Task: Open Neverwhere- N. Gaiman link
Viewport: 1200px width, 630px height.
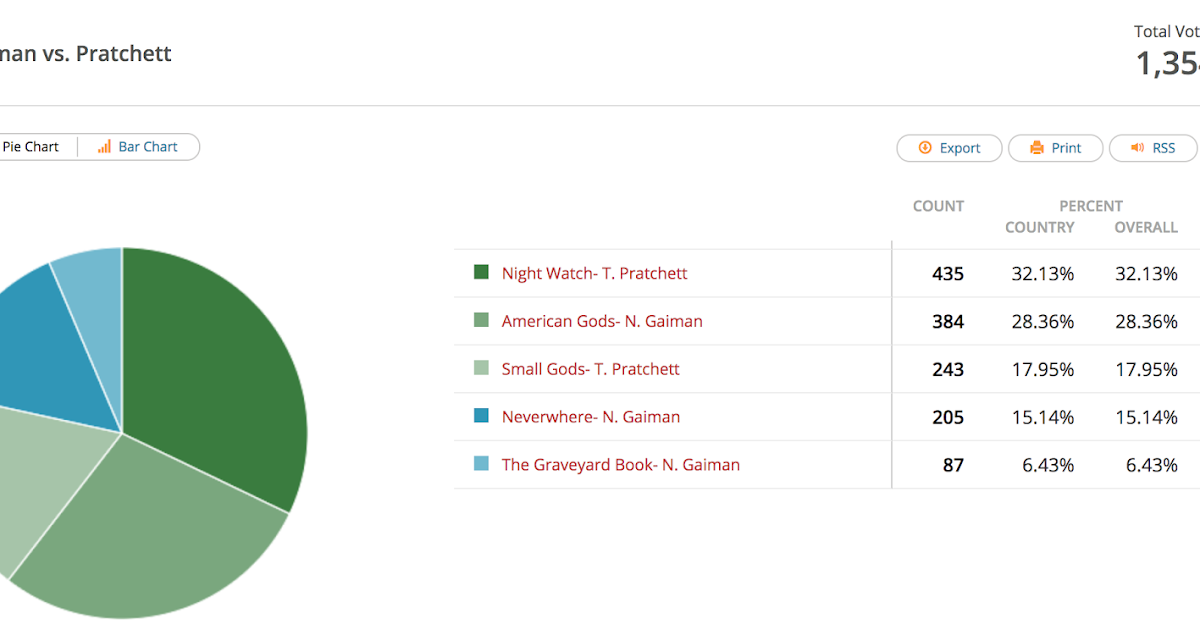Action: 590,417
